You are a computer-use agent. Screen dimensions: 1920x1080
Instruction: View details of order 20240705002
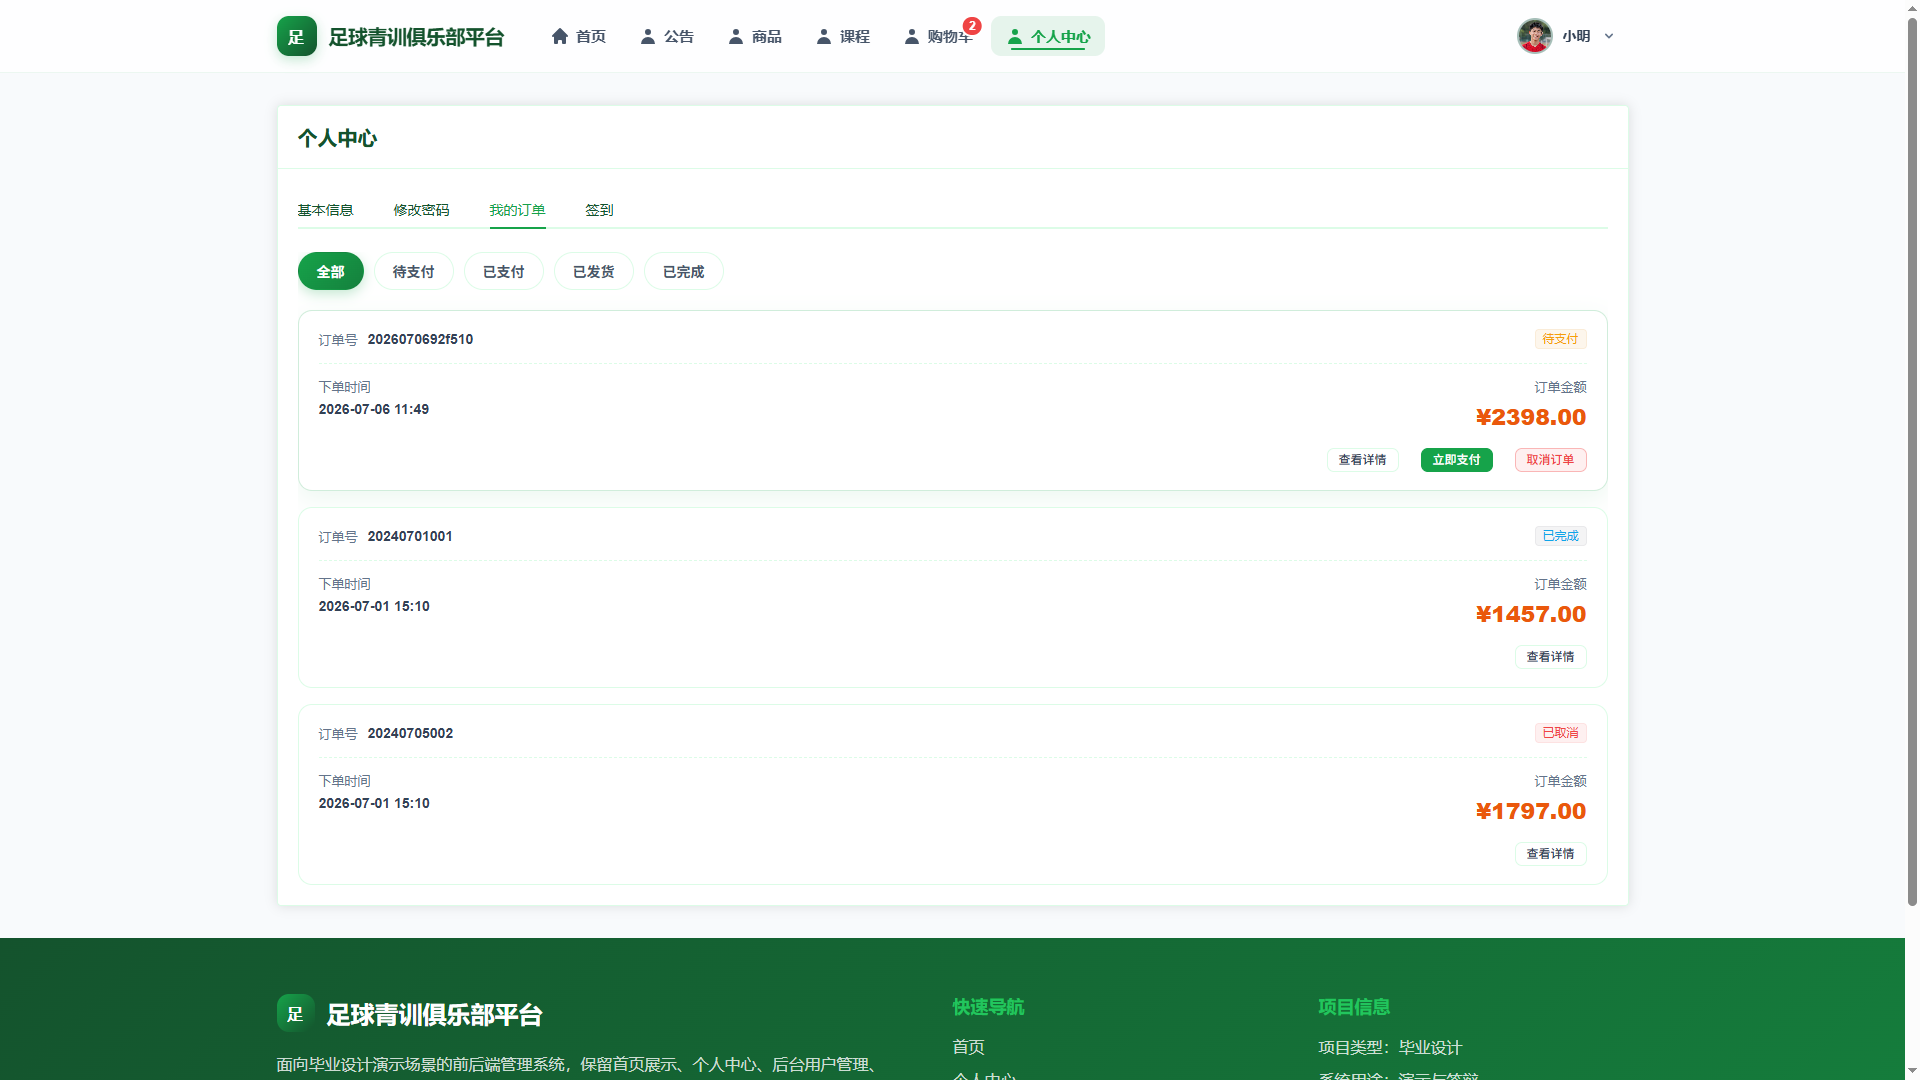(1551, 854)
